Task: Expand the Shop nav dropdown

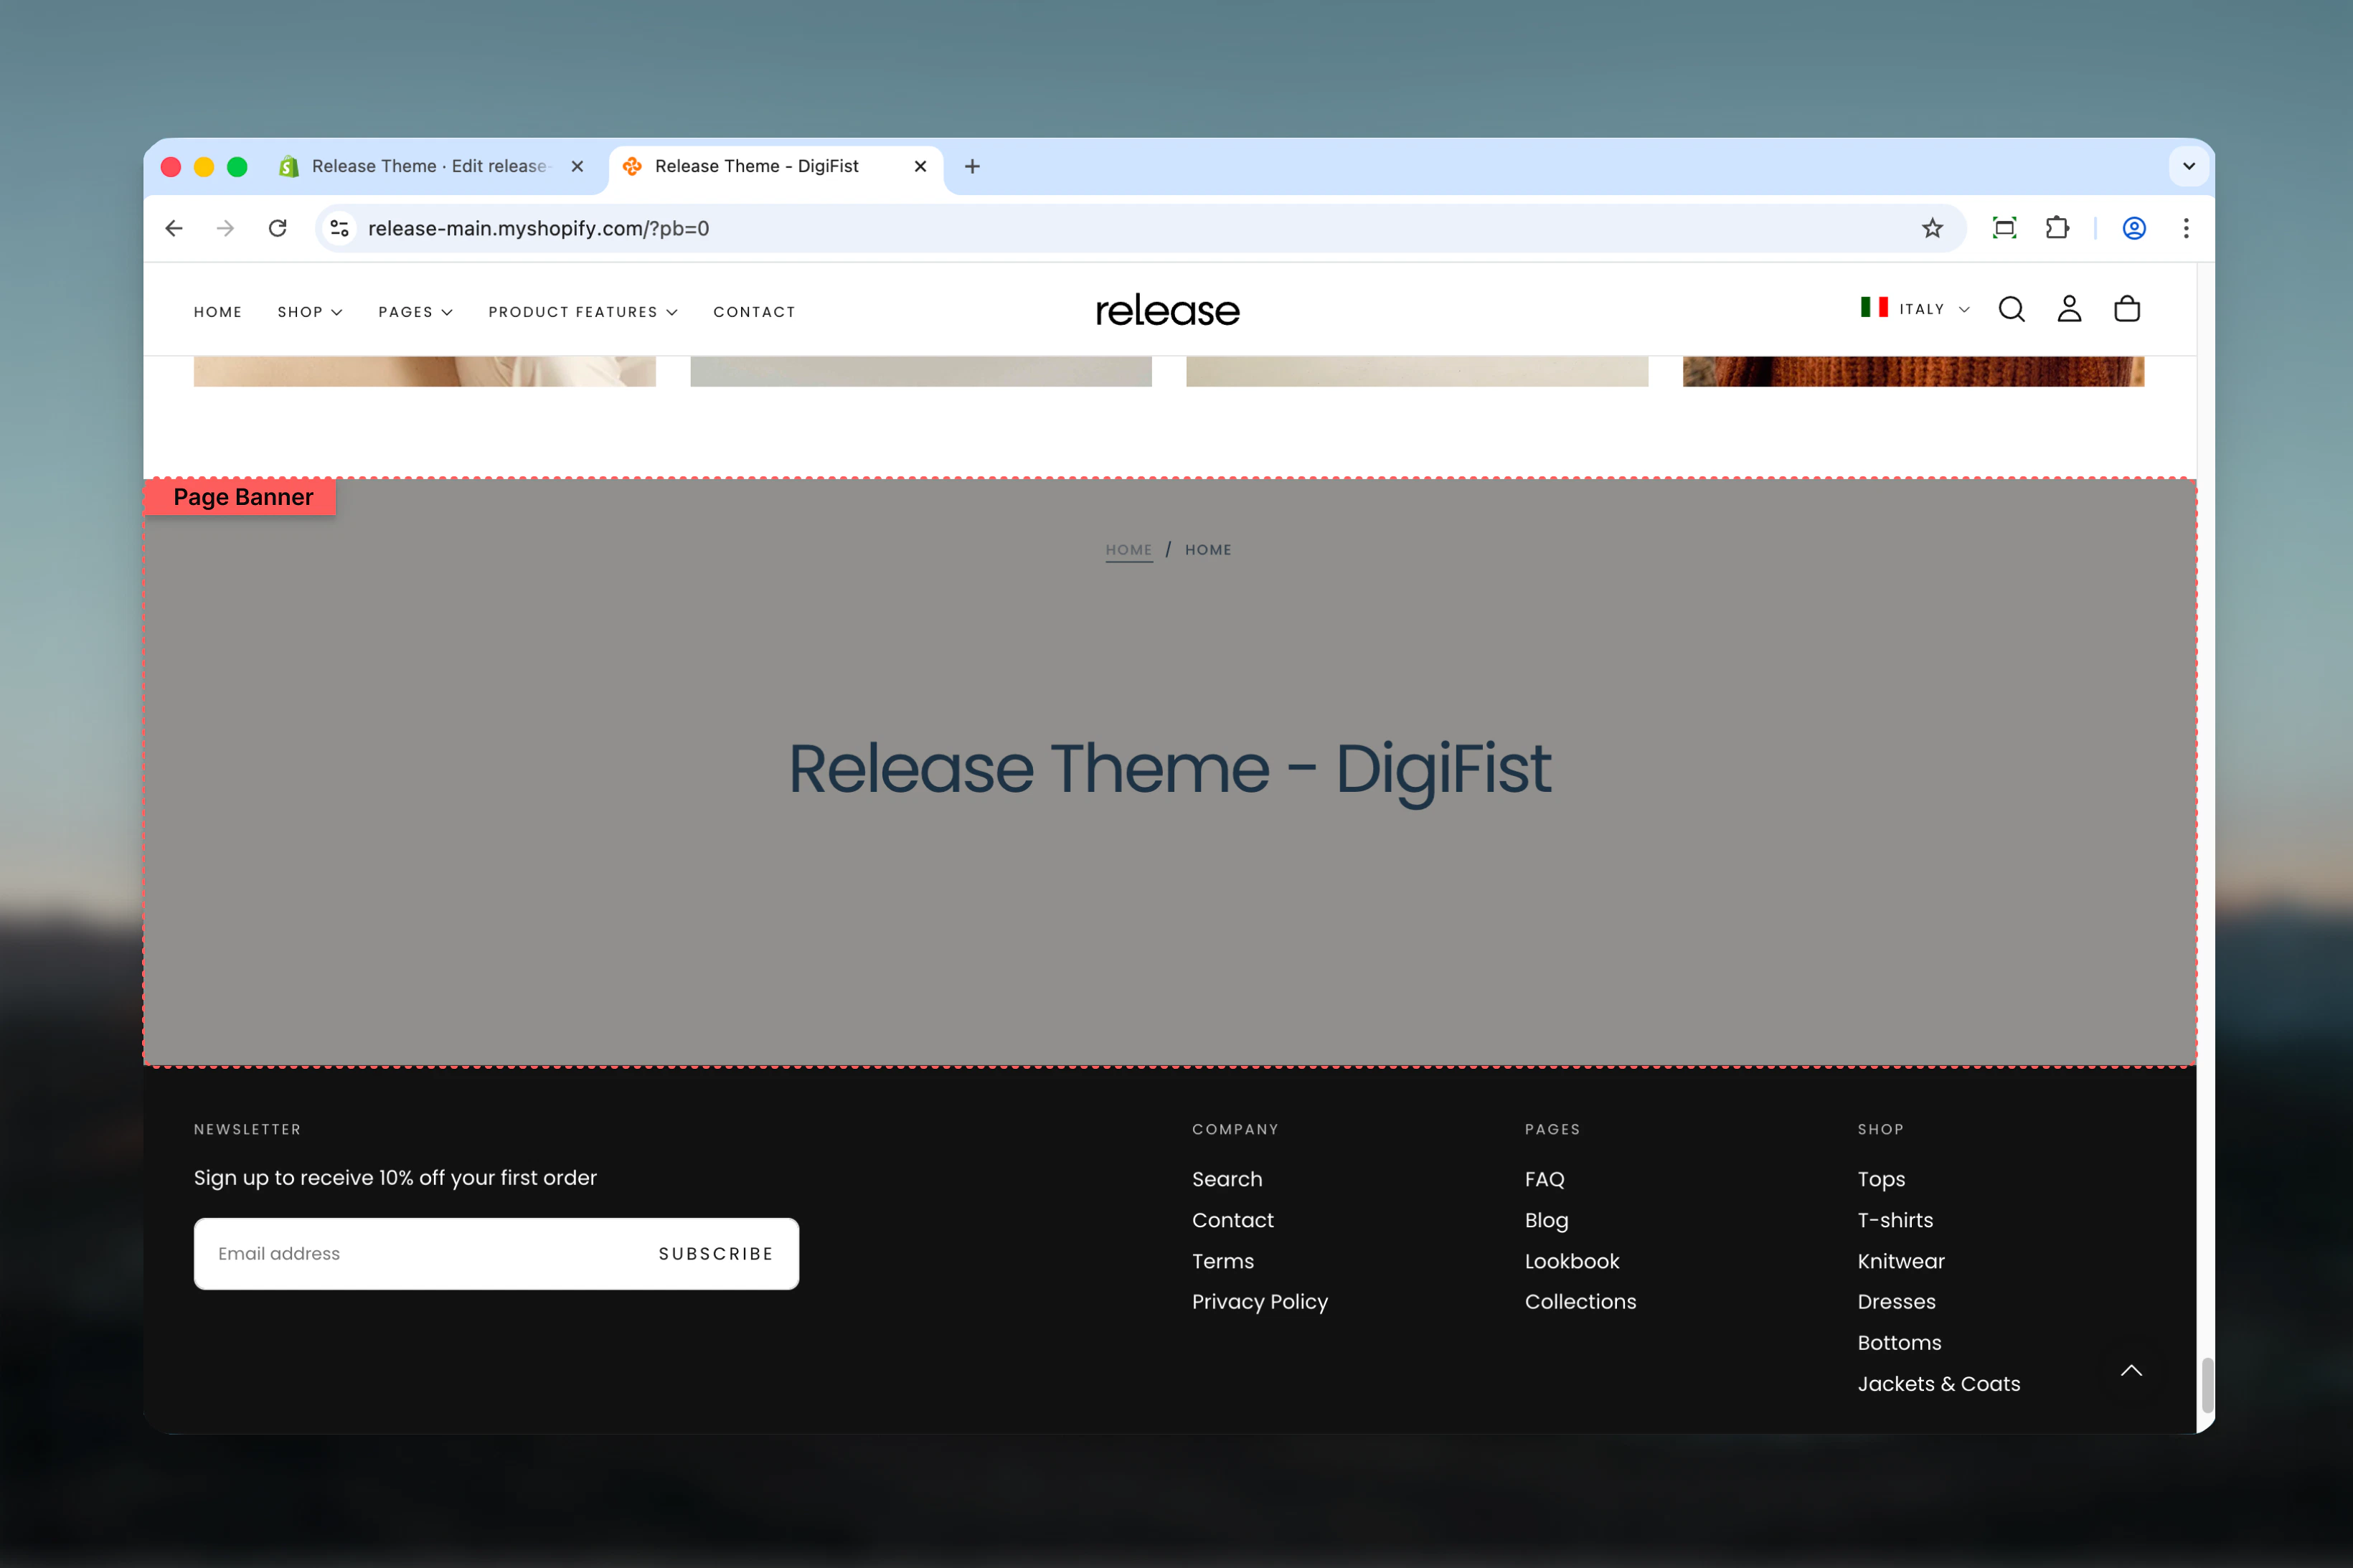Action: 310,312
